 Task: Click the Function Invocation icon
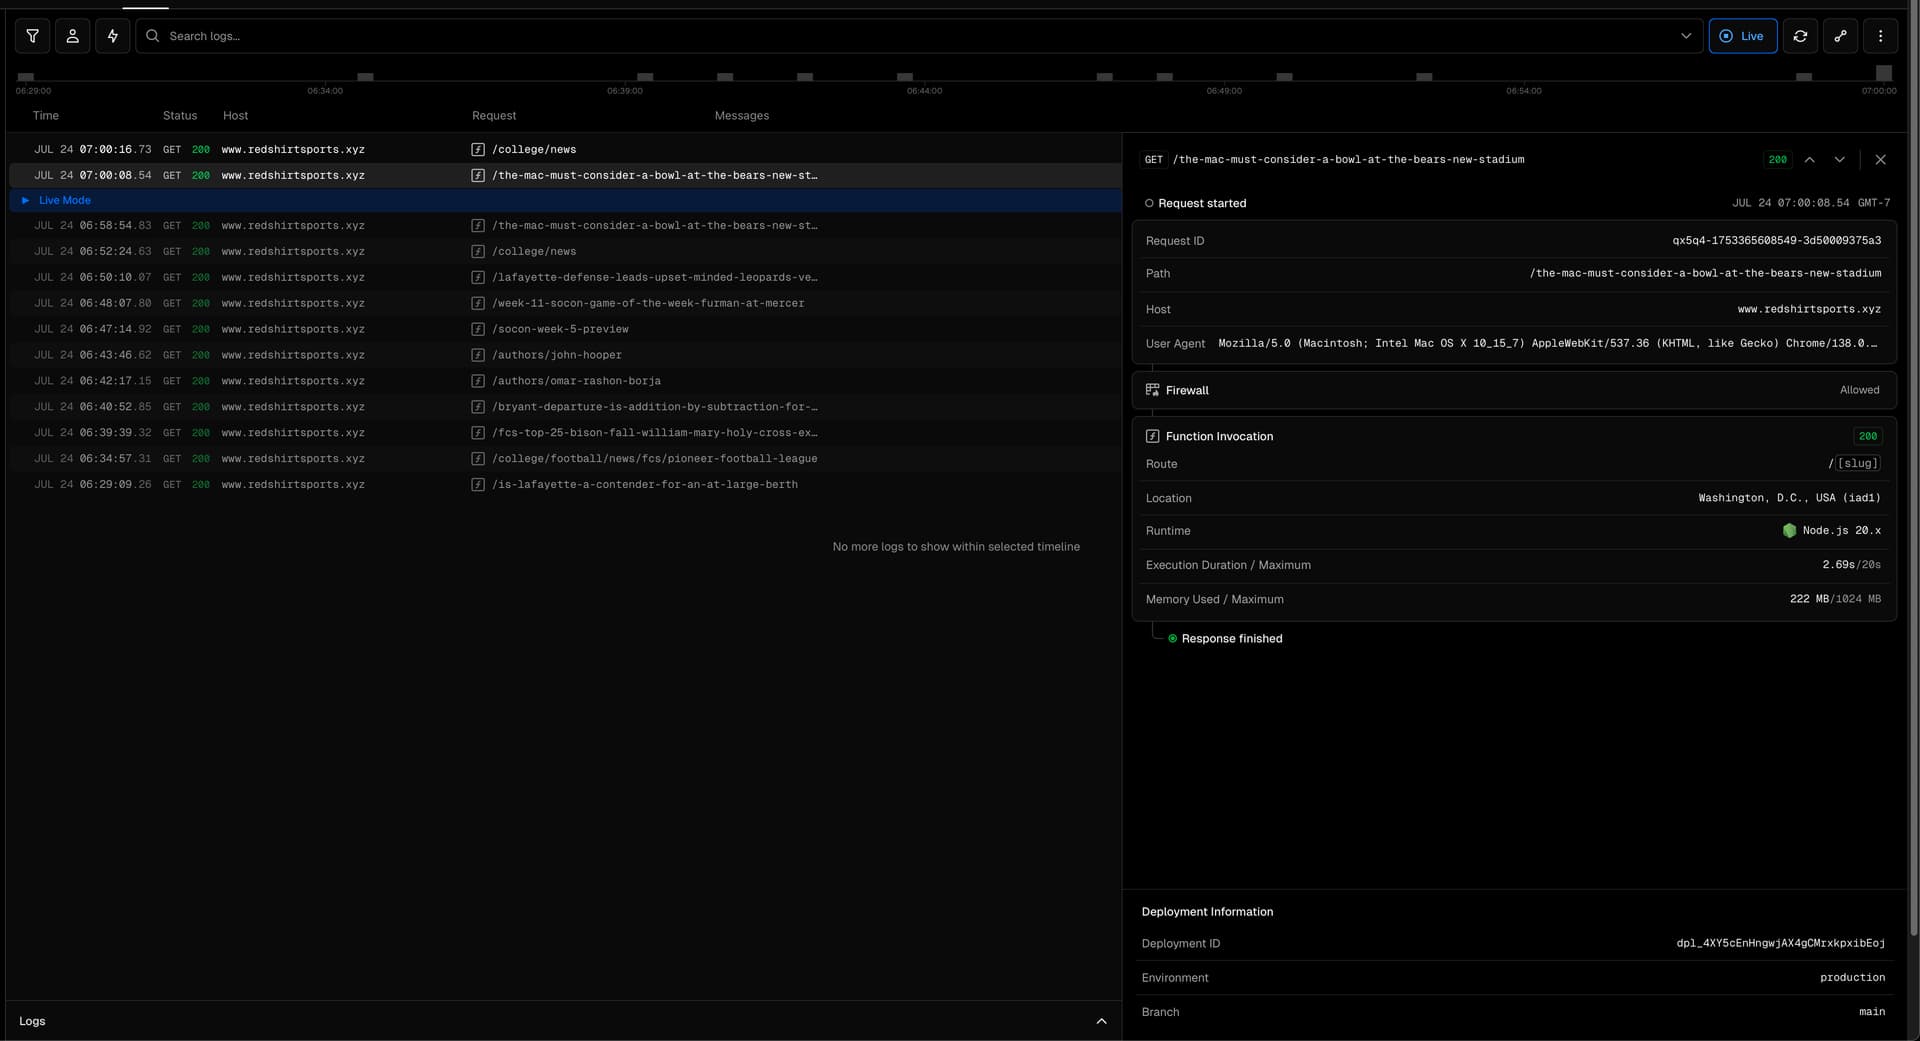[1152, 436]
